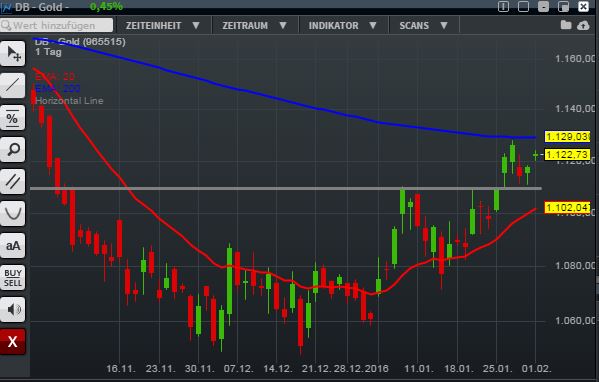This screenshot has width=599, height=382.
Task: Activate the magnifier zoom tool
Action: pyautogui.click(x=13, y=149)
